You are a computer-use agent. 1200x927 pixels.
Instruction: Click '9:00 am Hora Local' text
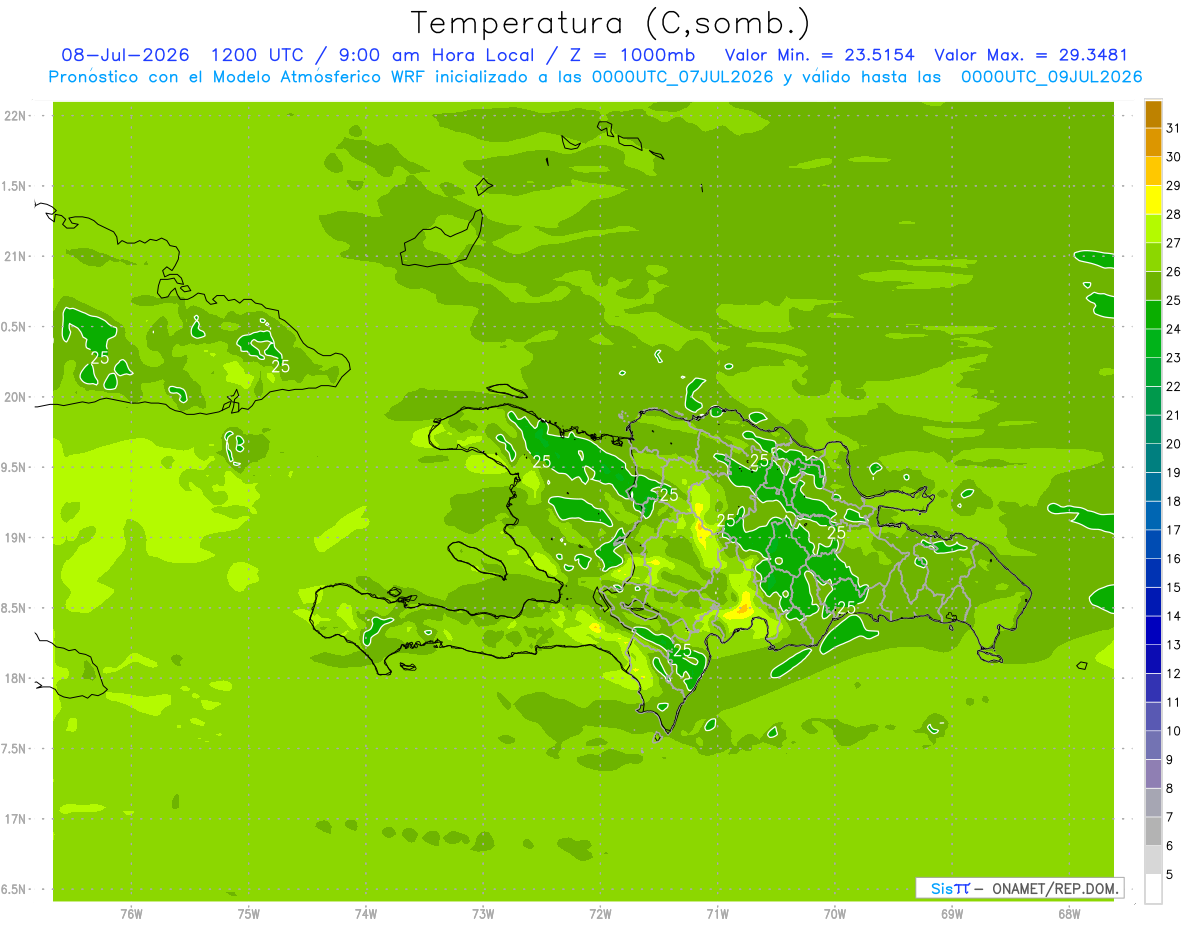click(437, 55)
